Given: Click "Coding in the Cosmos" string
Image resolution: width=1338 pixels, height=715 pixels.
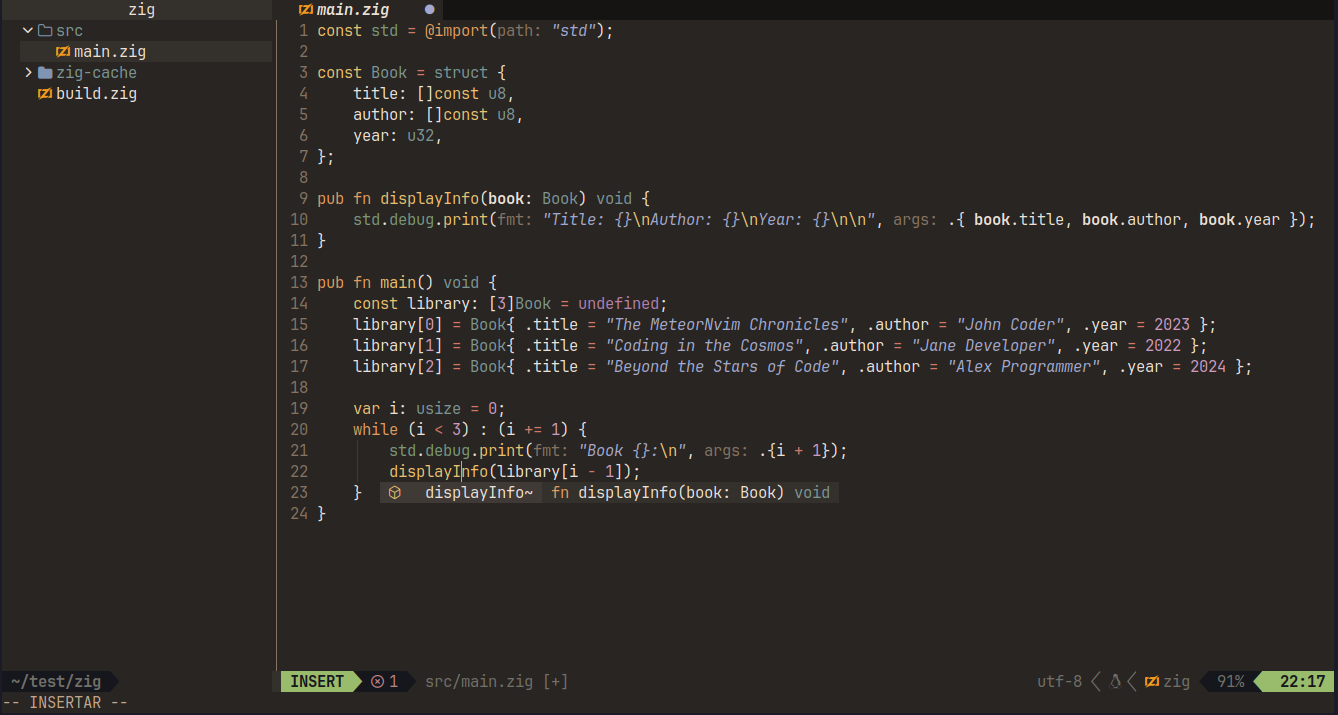Looking at the screenshot, I should 705,346.
